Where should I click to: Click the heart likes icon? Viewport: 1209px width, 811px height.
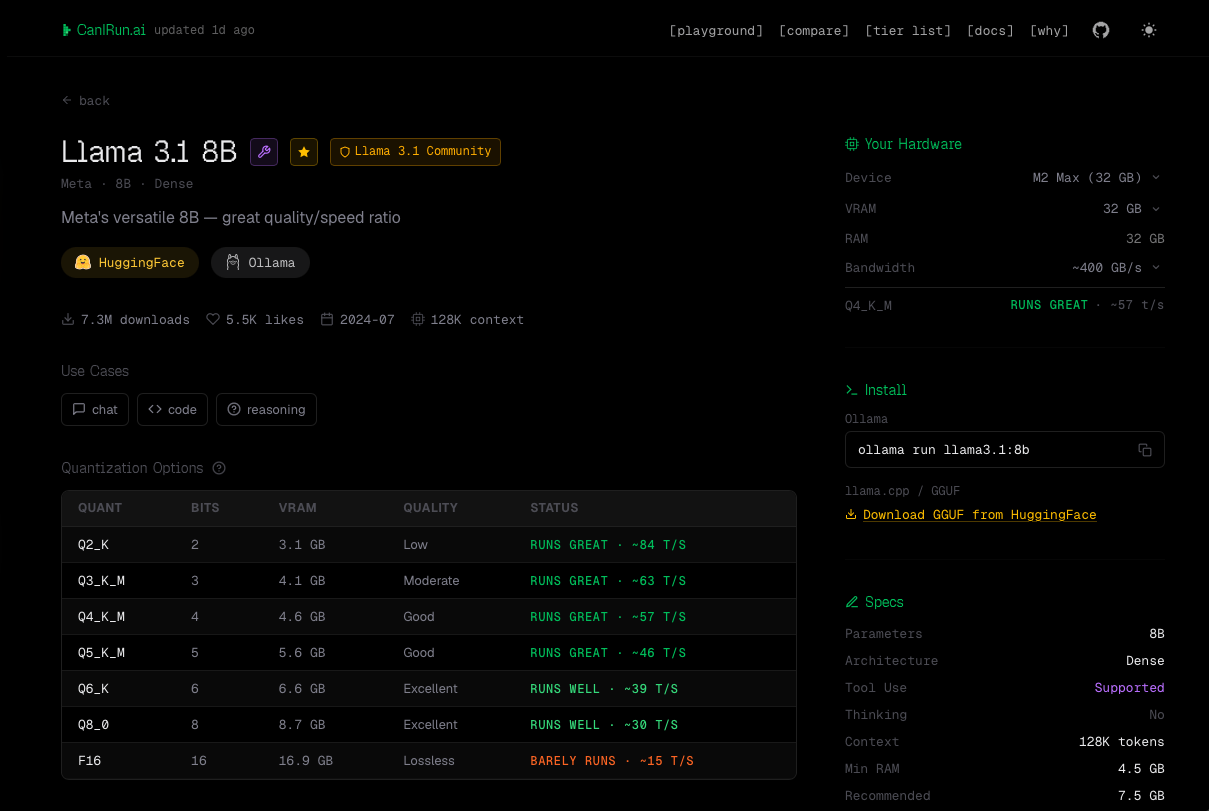click(213, 320)
